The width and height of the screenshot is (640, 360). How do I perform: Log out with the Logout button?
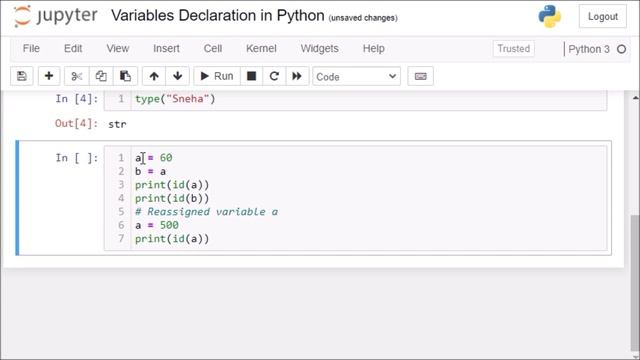(602, 16)
